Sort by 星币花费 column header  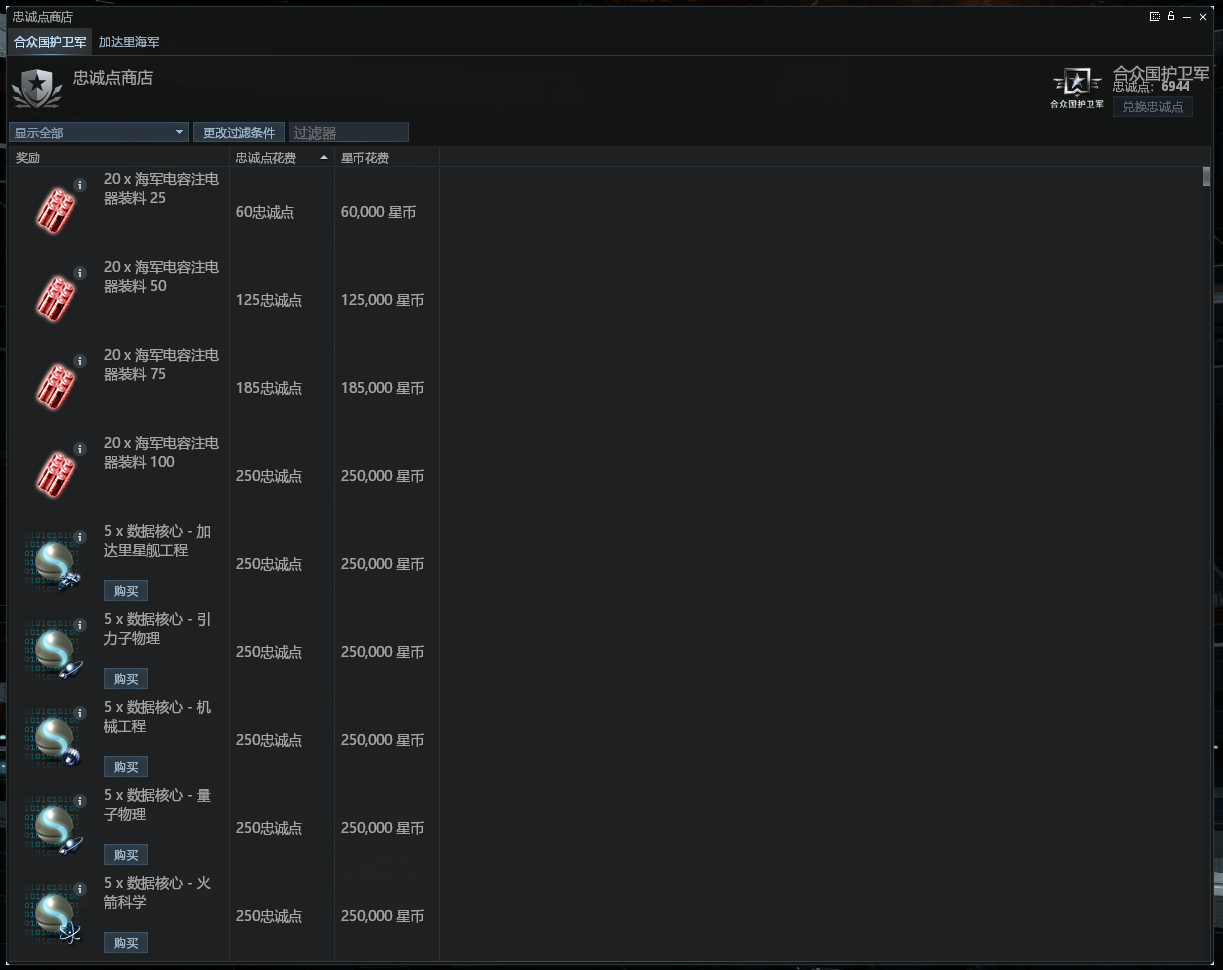pyautogui.click(x=385, y=158)
